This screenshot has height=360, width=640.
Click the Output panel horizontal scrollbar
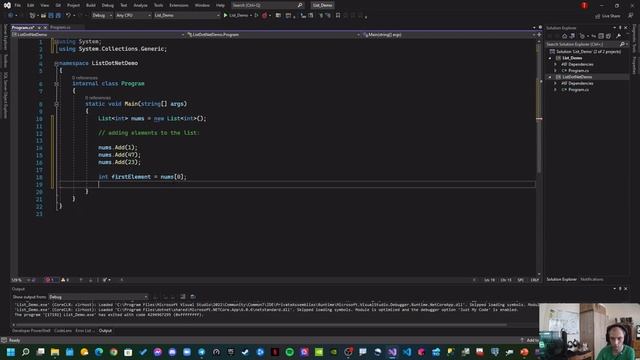pos(261,325)
